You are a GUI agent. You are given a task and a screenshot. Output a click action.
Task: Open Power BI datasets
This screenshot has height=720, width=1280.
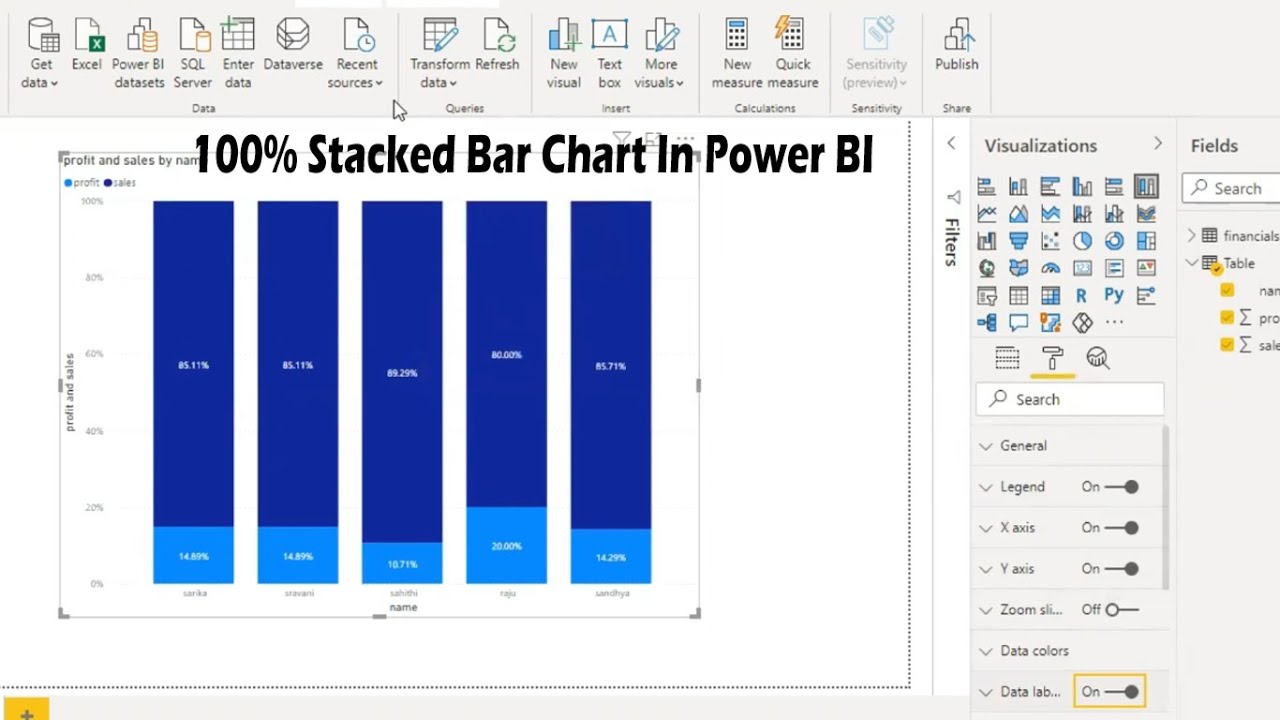pos(138,54)
